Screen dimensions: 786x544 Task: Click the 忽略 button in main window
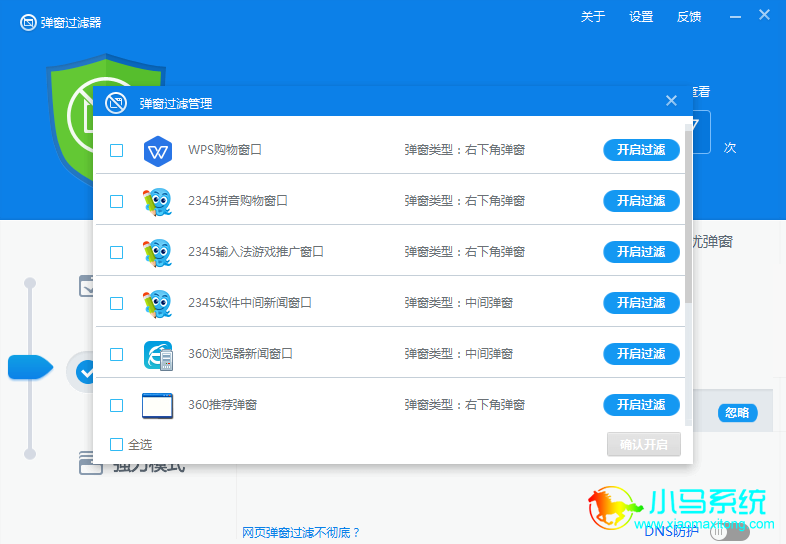click(x=737, y=413)
